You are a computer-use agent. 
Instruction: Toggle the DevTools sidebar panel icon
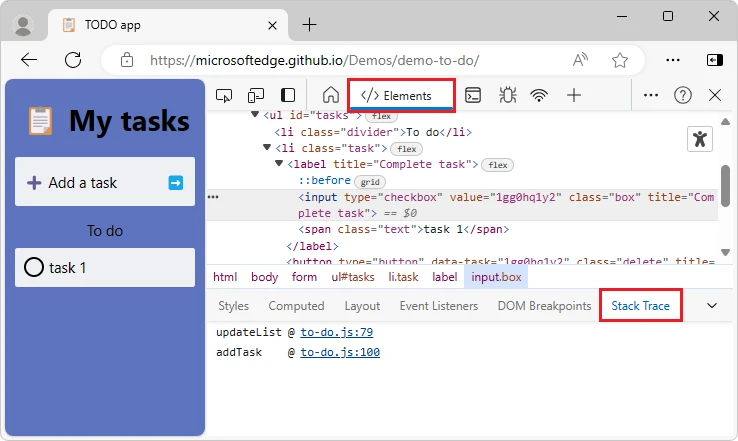[288, 96]
